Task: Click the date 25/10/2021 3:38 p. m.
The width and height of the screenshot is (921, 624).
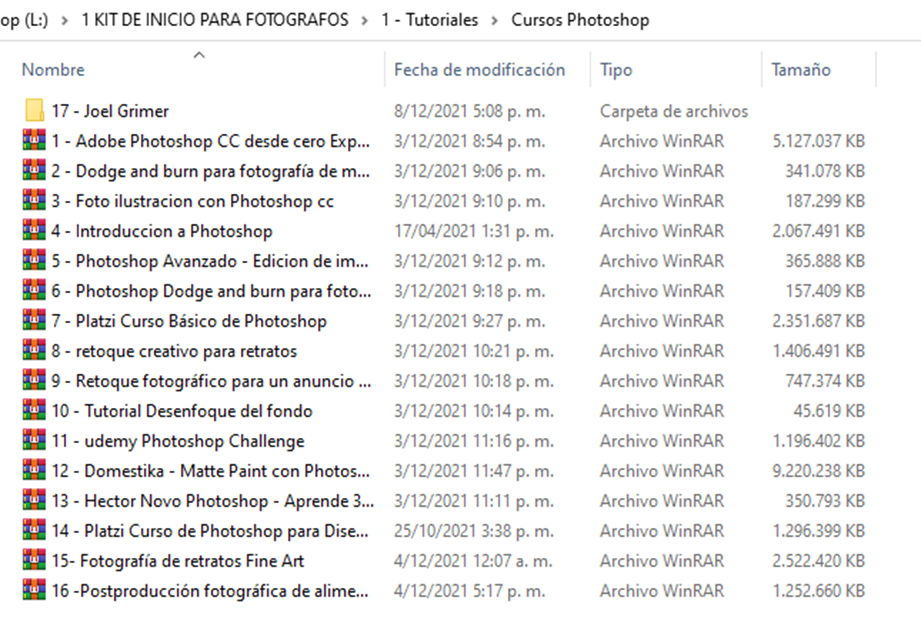Action: coord(474,531)
